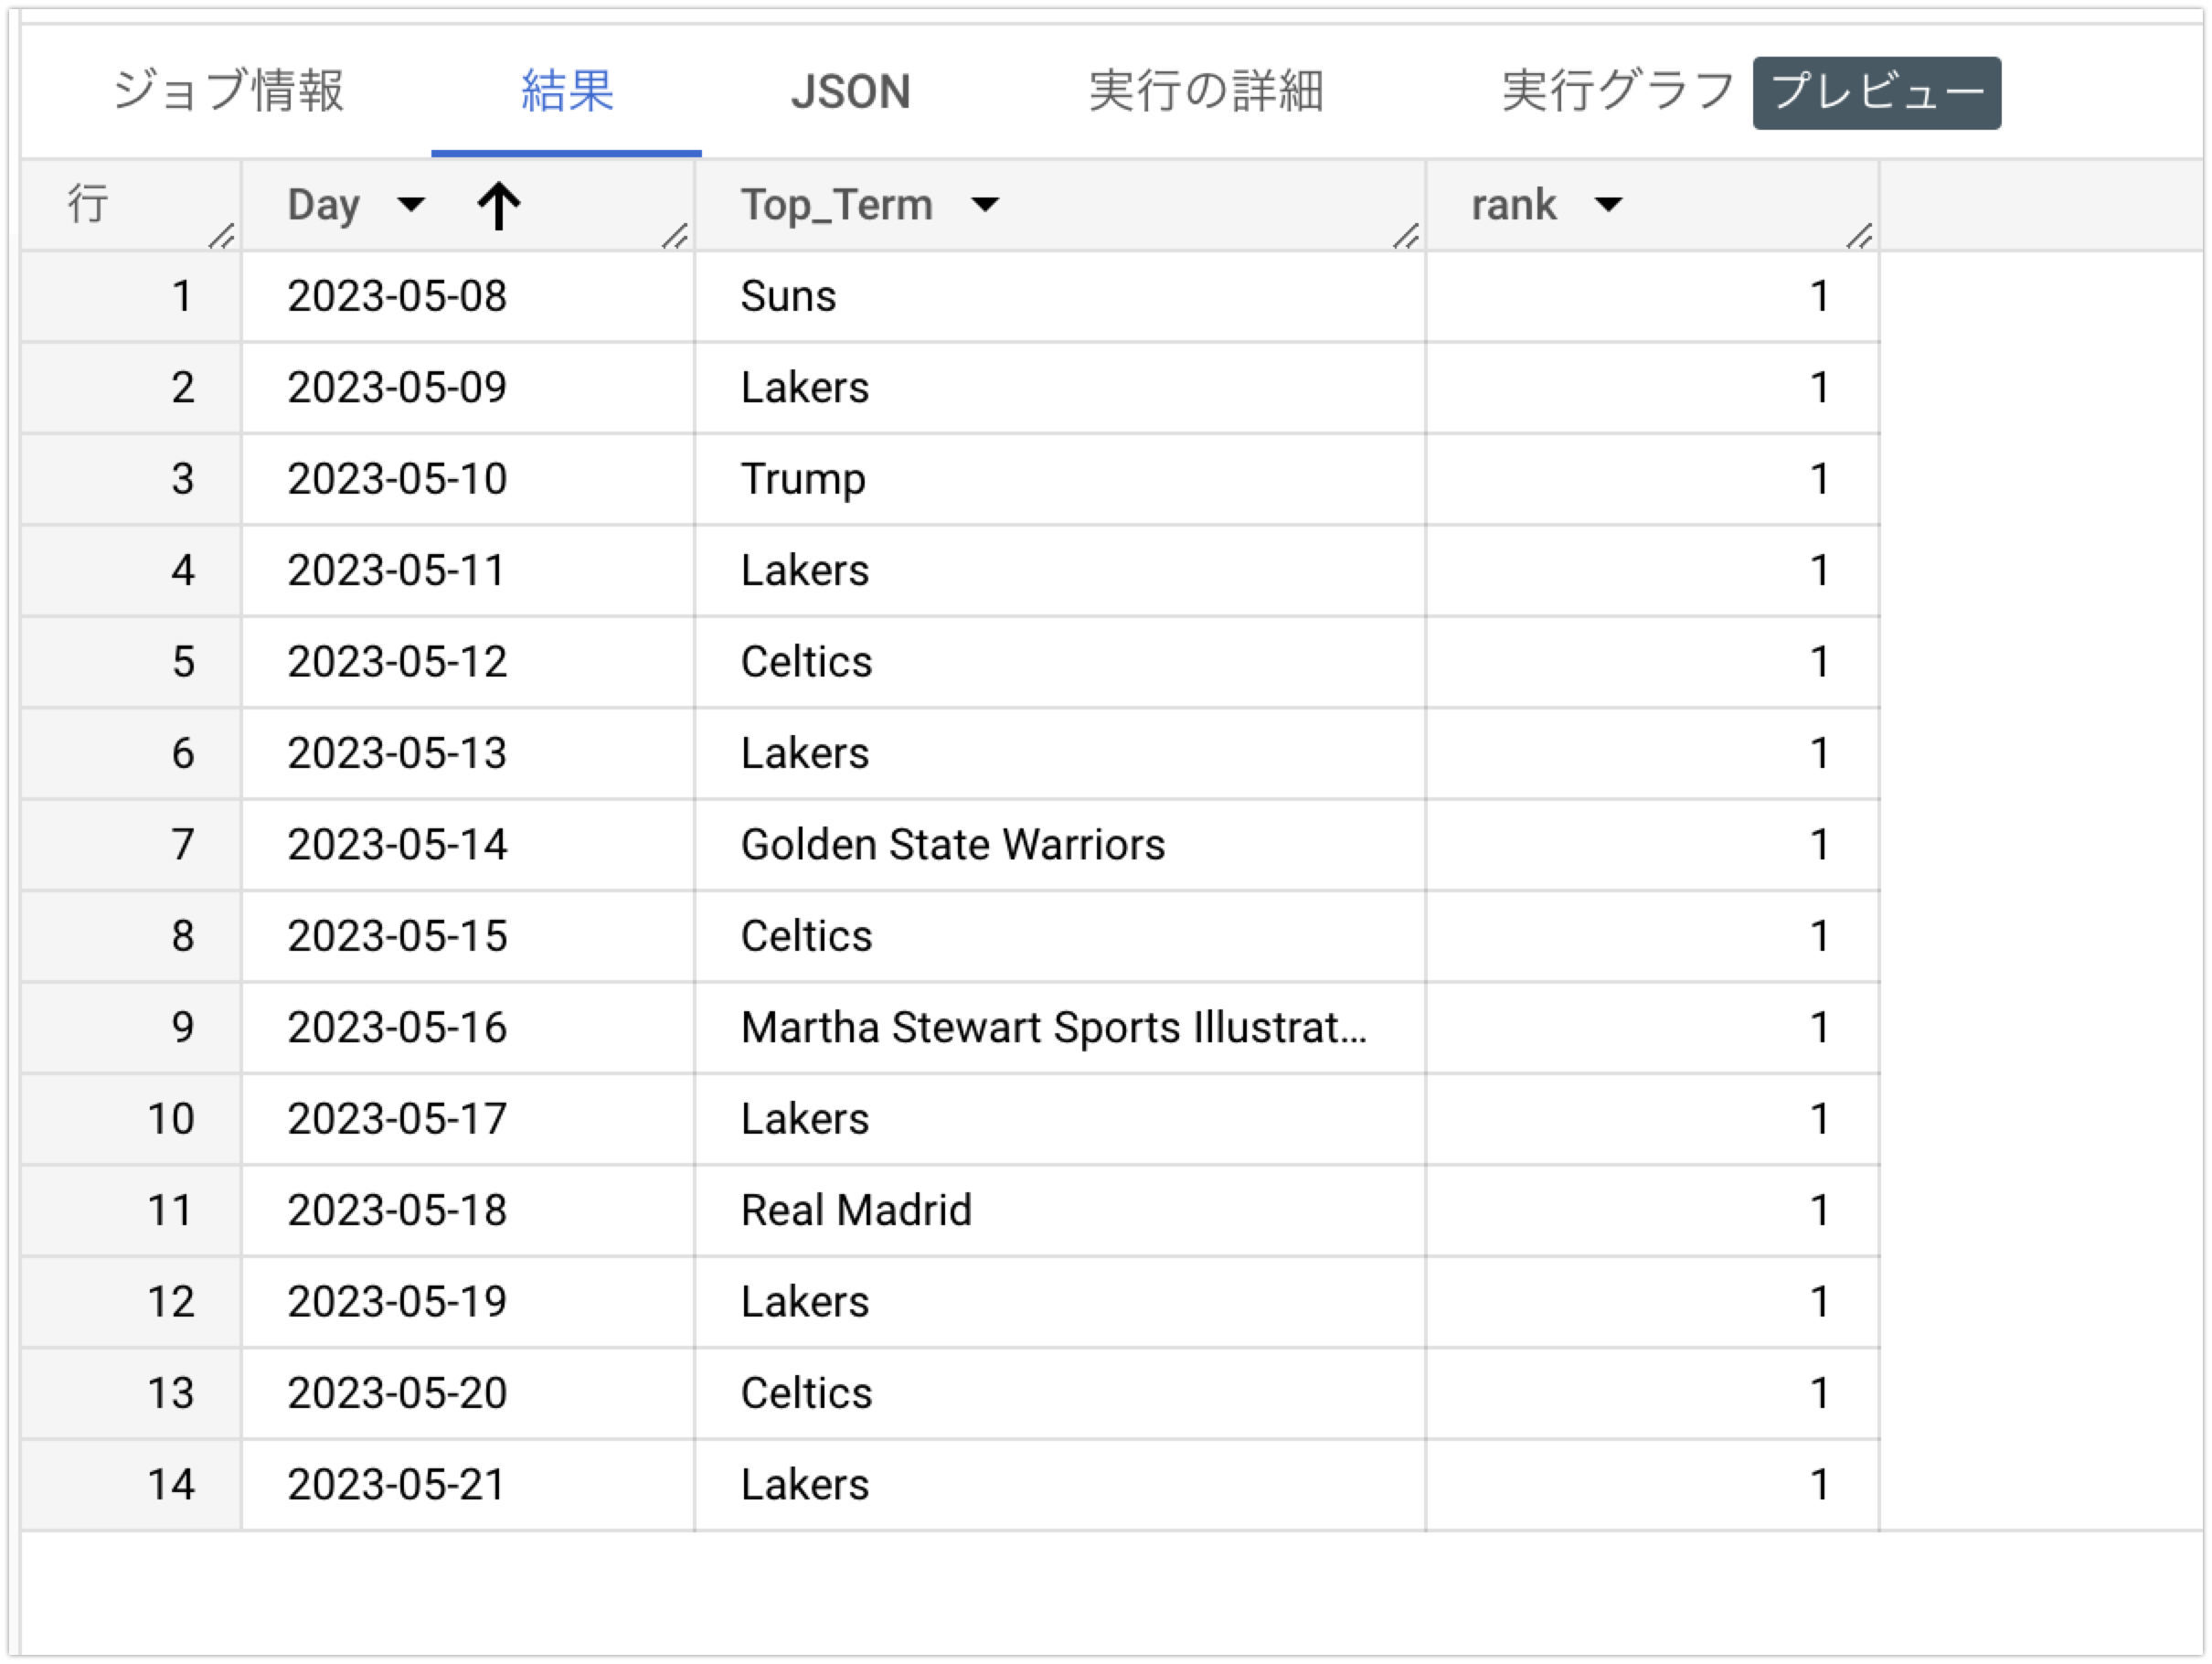Select the date cell 2023-05-16
Viewport: 2212px width, 1664px height.
tap(468, 1027)
